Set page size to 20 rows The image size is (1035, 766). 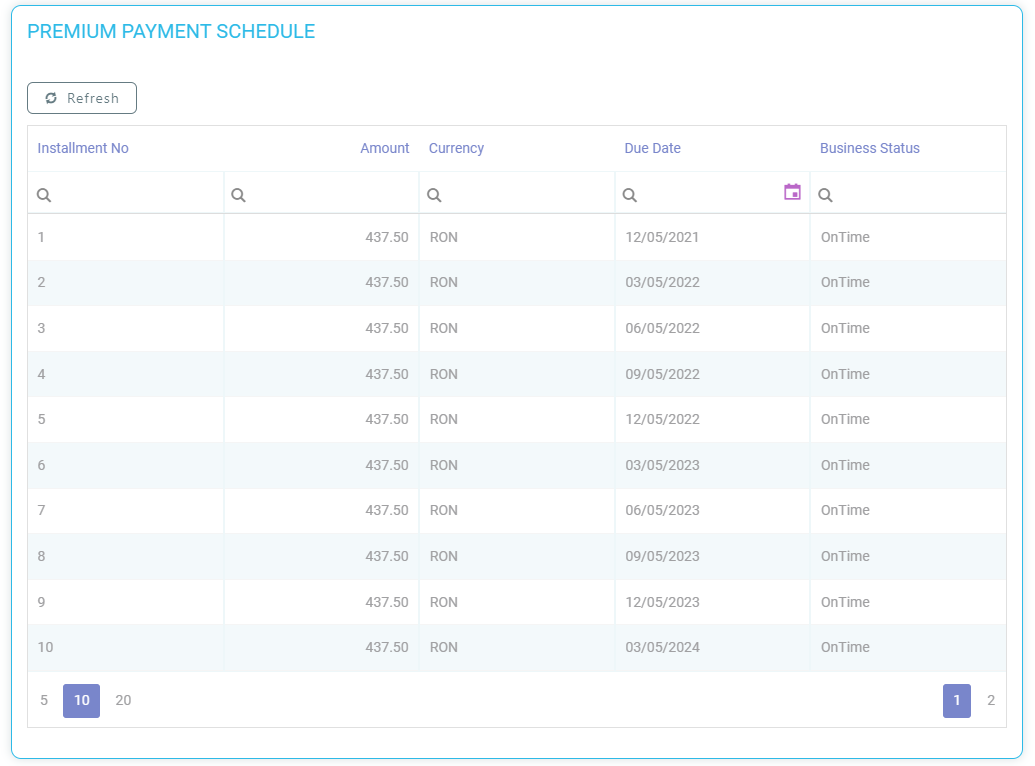pos(123,700)
